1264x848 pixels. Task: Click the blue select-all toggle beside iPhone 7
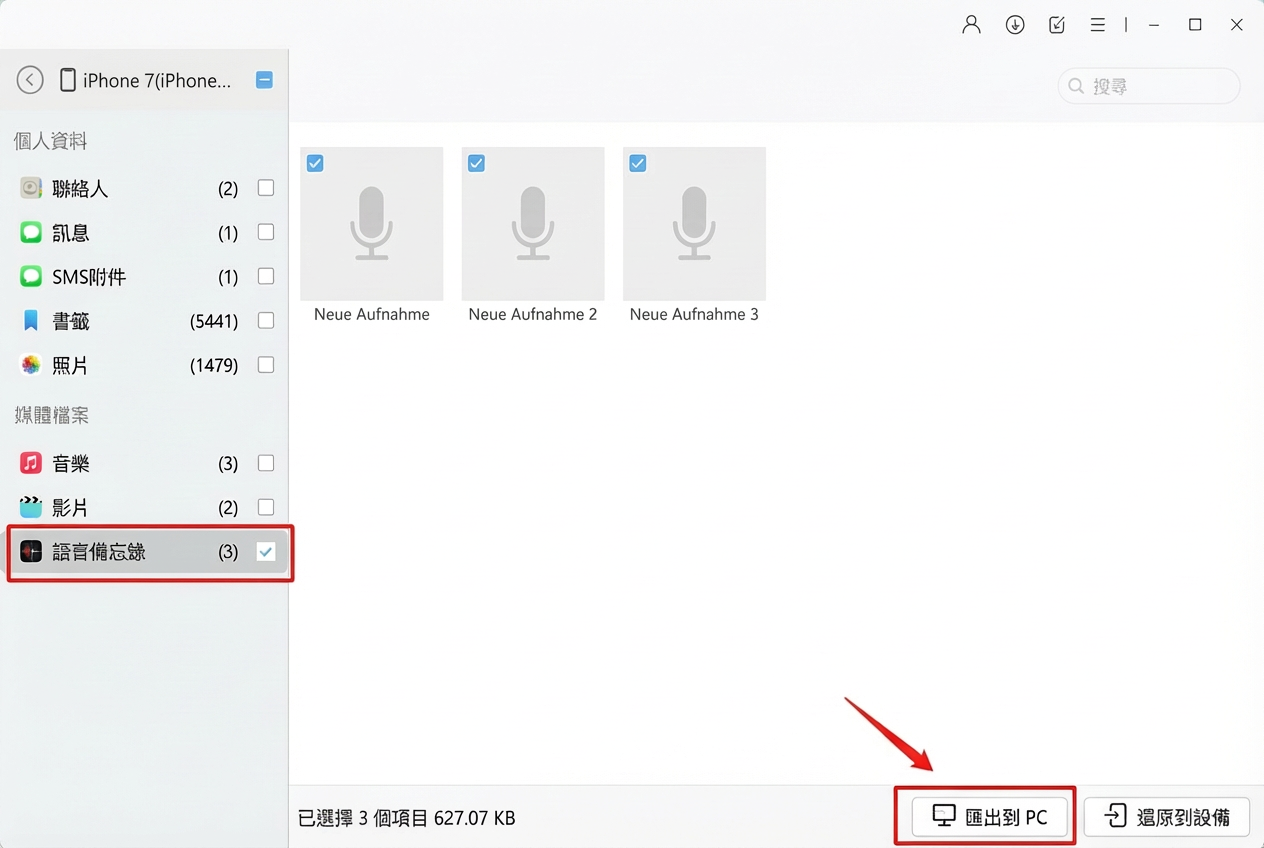pos(264,80)
